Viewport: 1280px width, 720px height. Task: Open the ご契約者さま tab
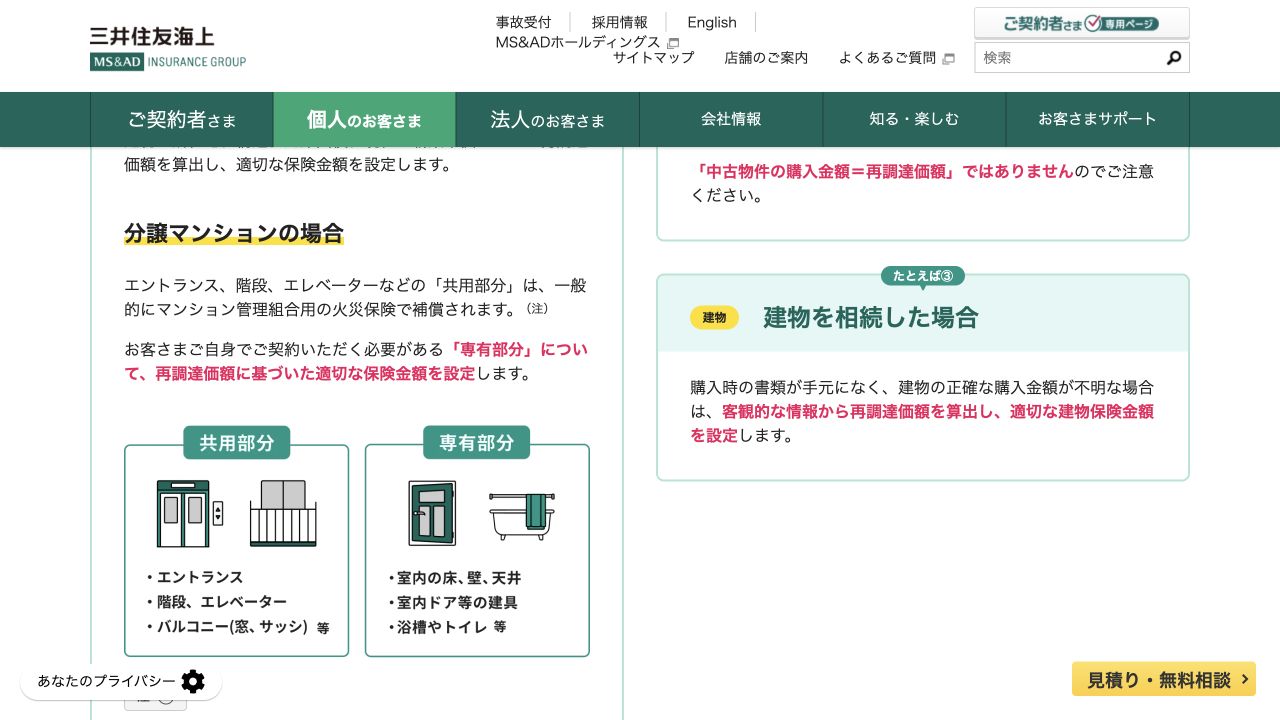tap(182, 120)
